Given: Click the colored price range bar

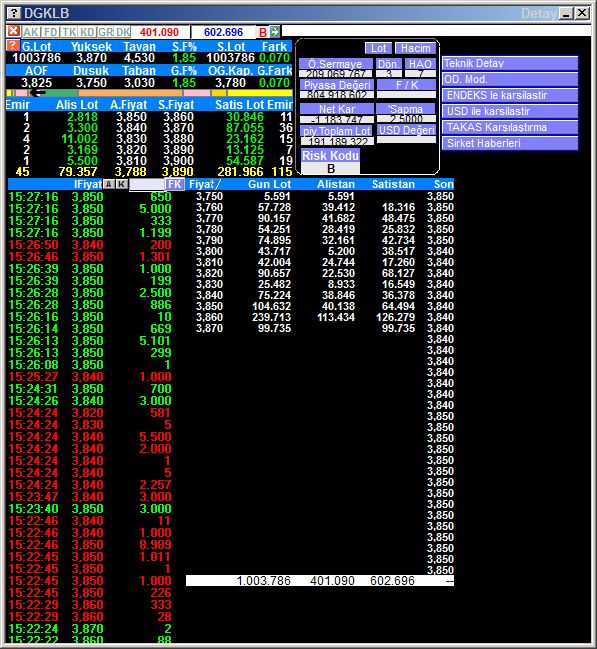Looking at the screenshot, I should click(x=149, y=93).
